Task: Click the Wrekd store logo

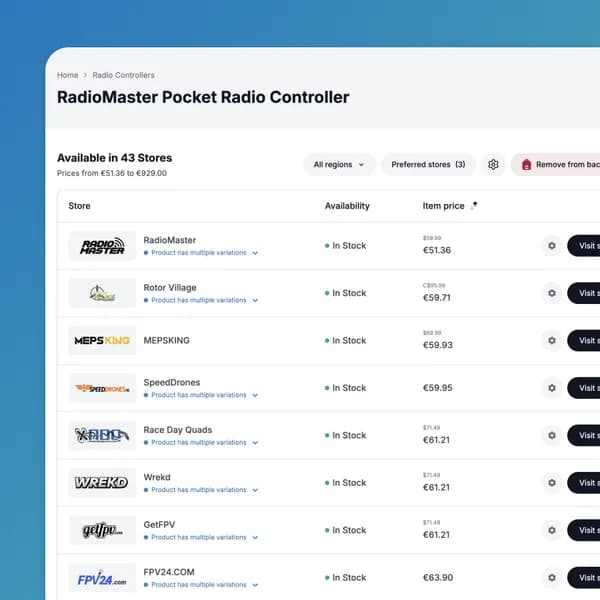Action: click(x=102, y=483)
